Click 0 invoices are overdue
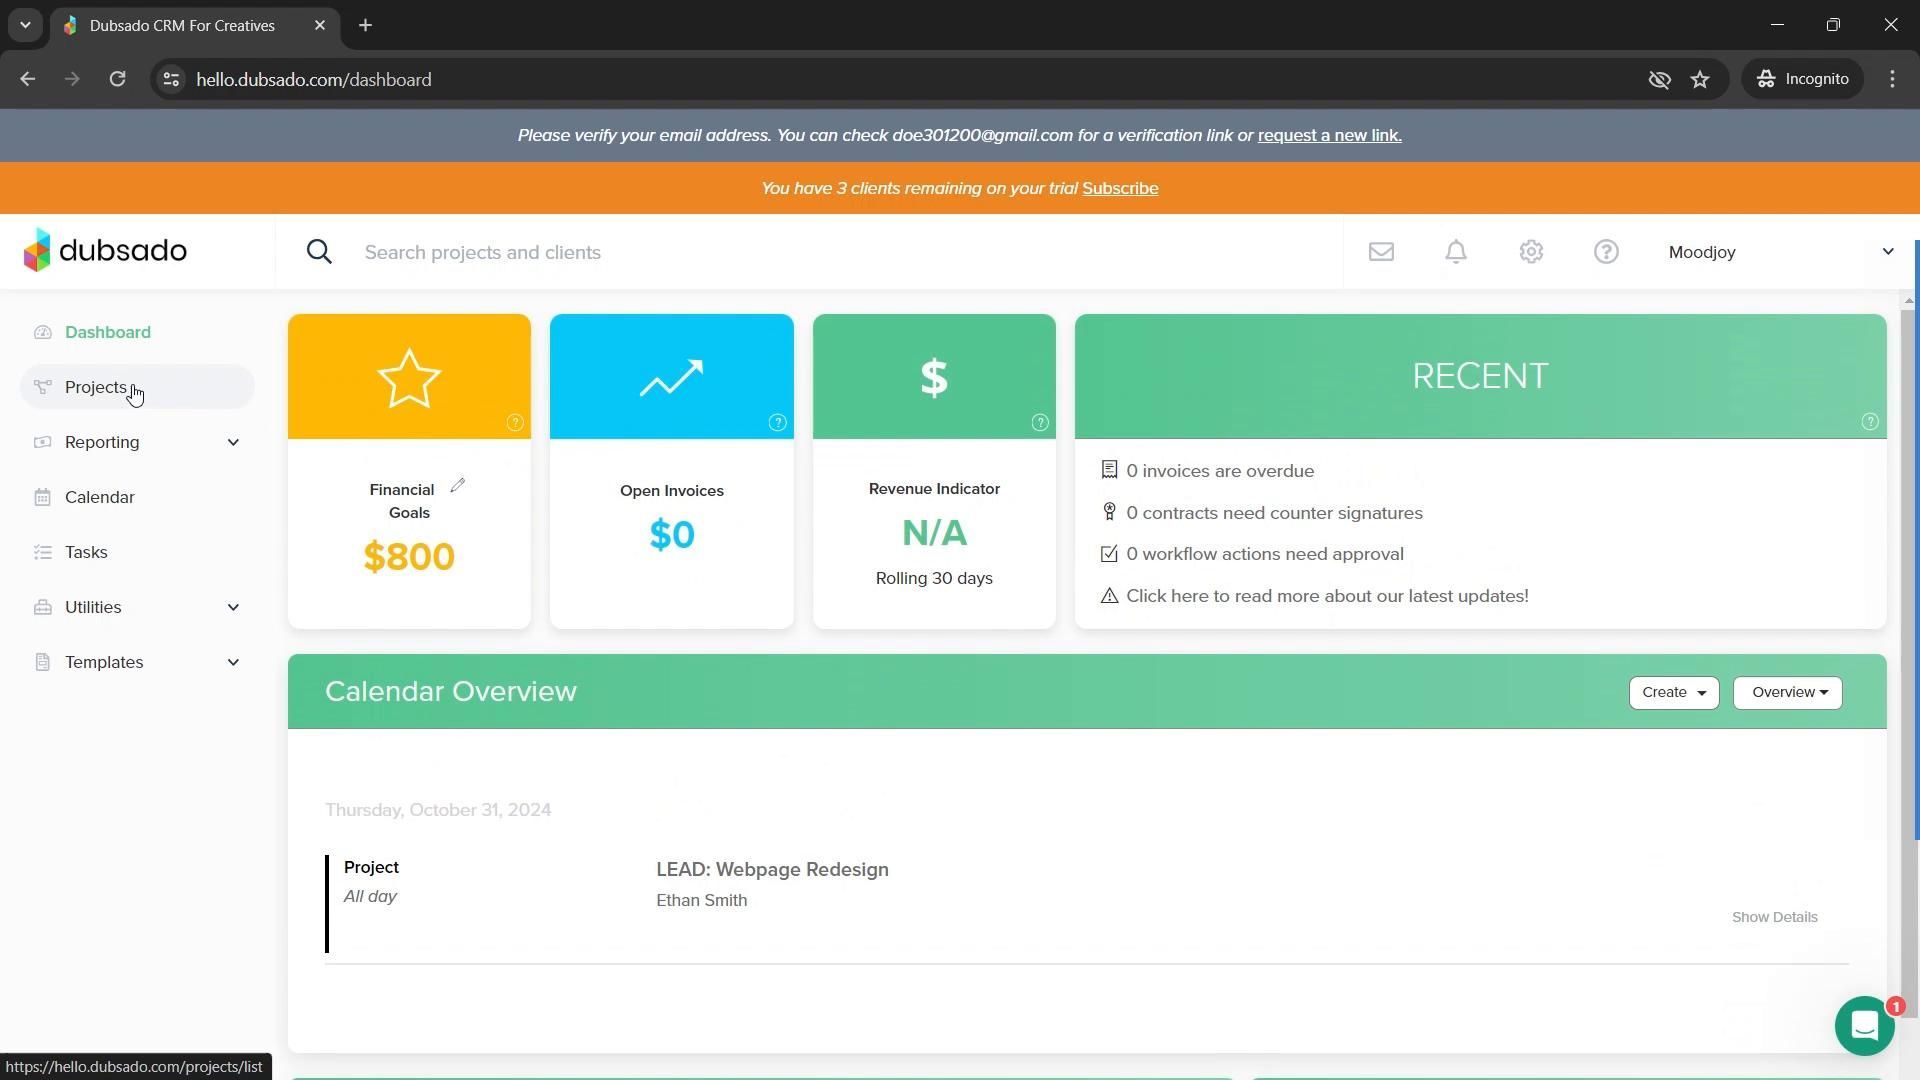This screenshot has height=1080, width=1920. coord(1219,471)
